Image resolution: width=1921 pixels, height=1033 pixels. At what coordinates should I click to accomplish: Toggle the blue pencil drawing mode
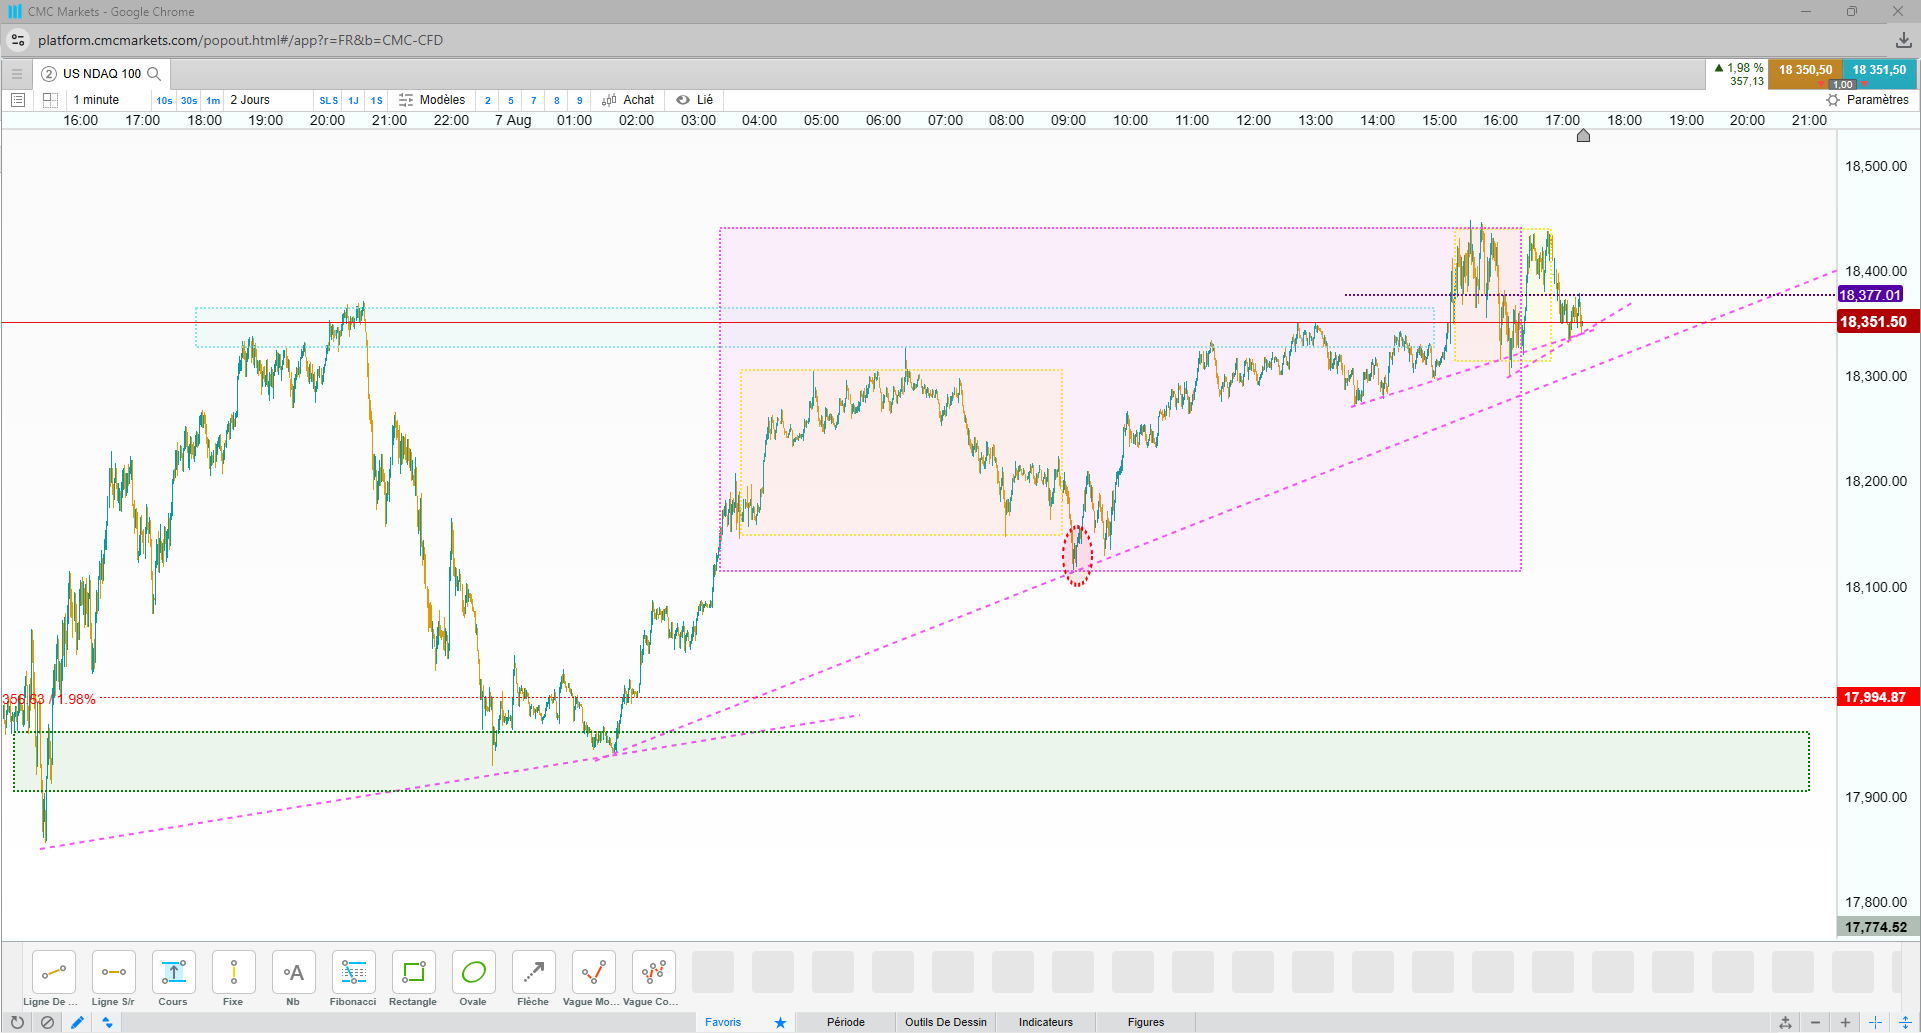point(77,1022)
